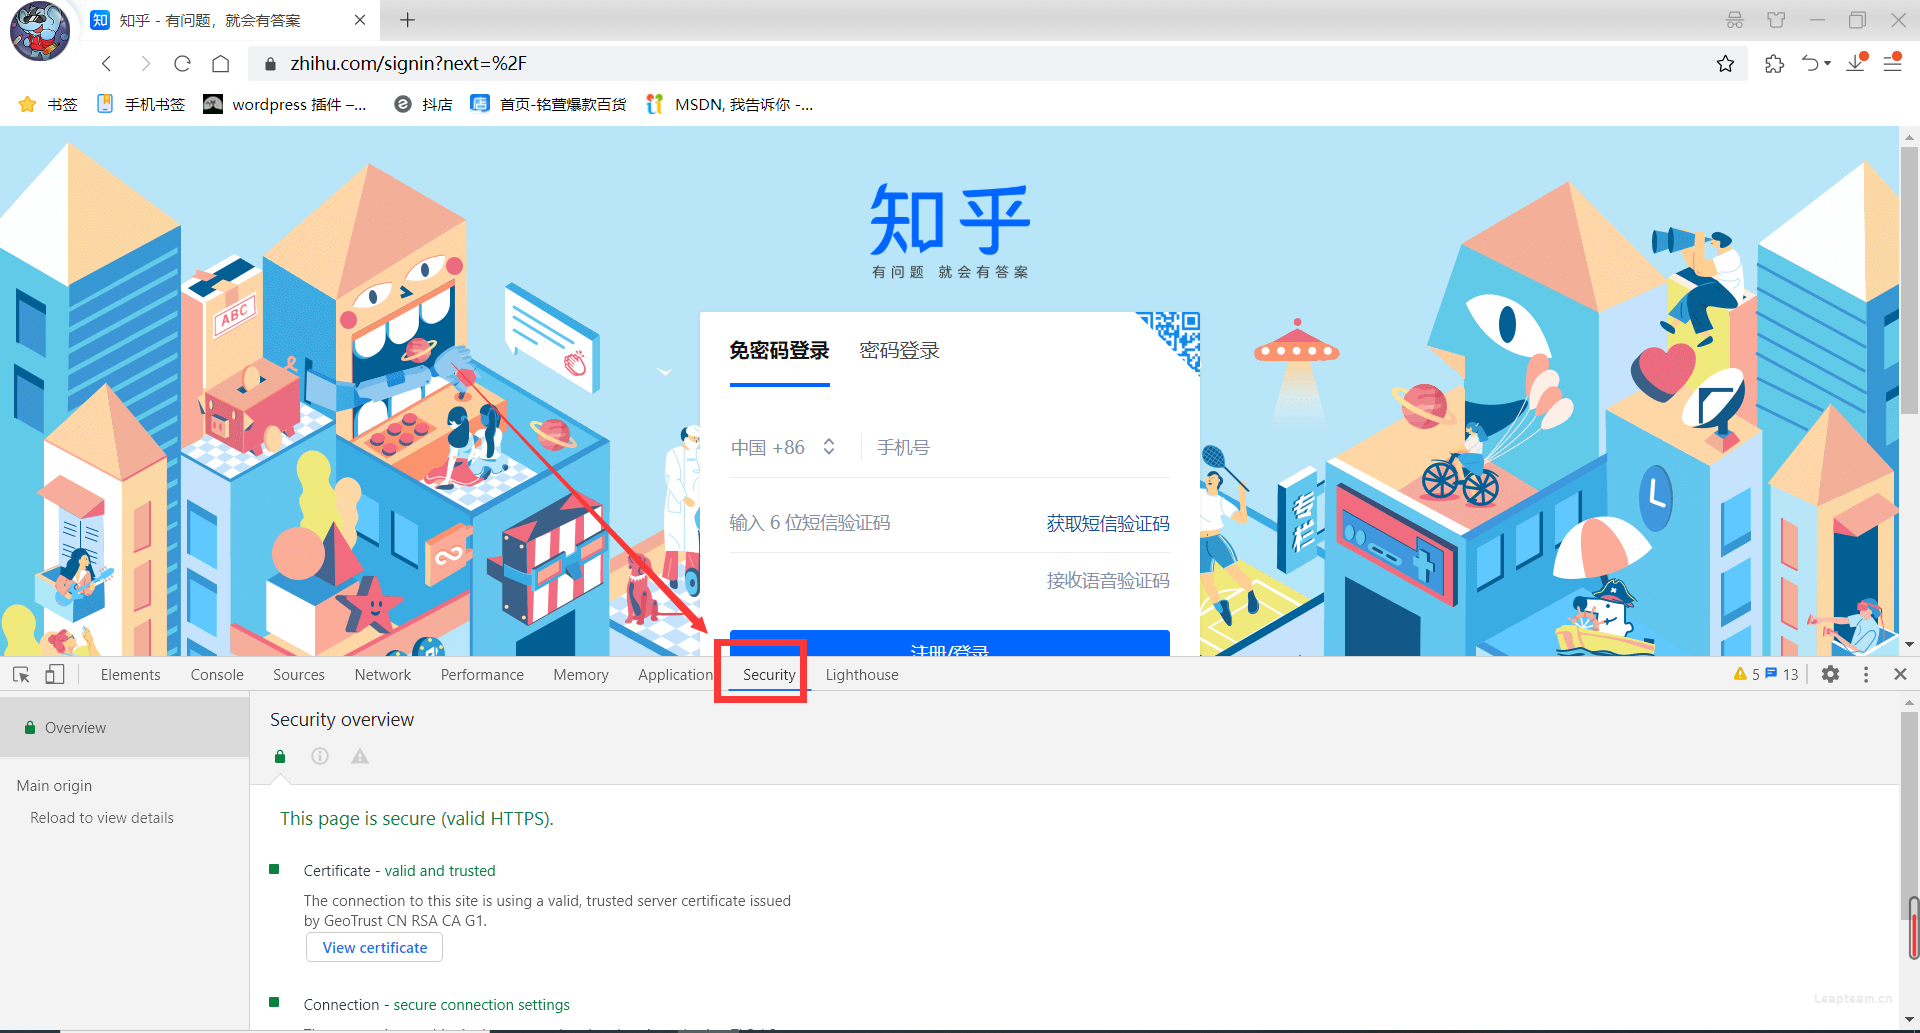Click the incognito mask icon in title bar
1920x1033 pixels.
(x=1735, y=20)
